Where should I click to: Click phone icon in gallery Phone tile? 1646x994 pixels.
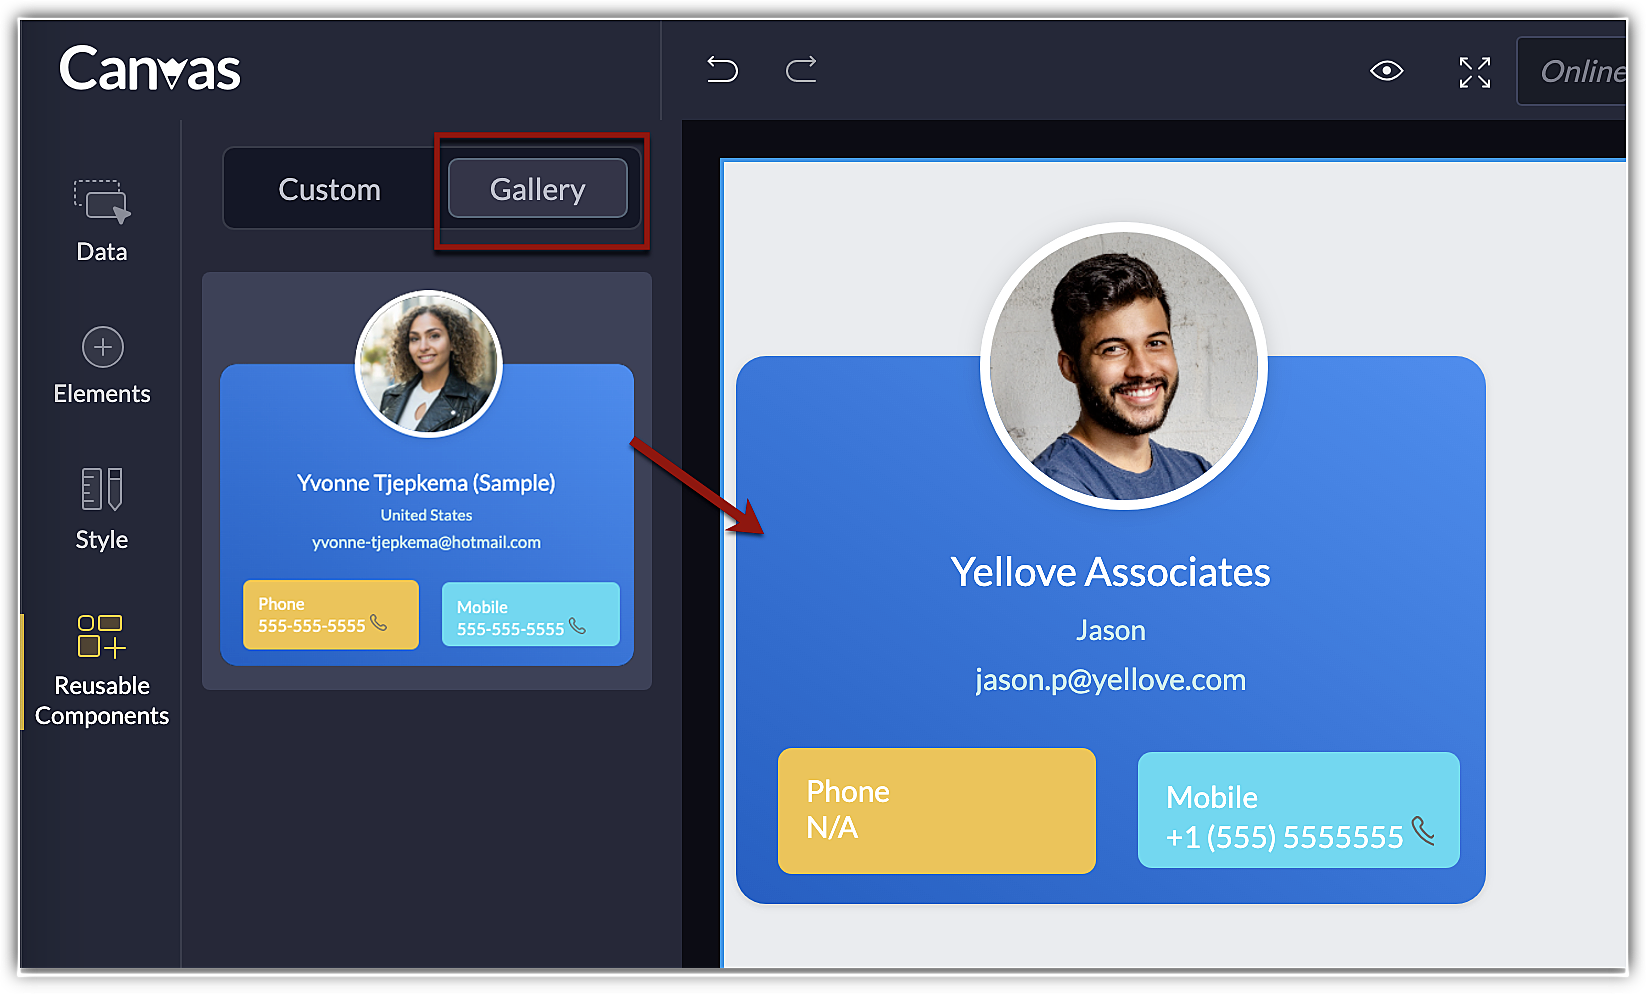379,622
